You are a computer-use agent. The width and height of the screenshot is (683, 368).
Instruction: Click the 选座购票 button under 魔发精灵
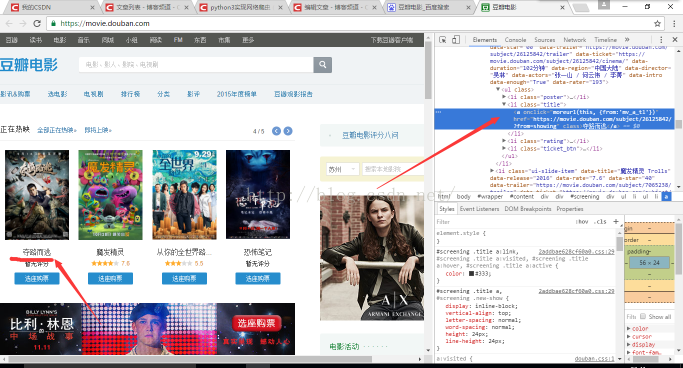110,278
